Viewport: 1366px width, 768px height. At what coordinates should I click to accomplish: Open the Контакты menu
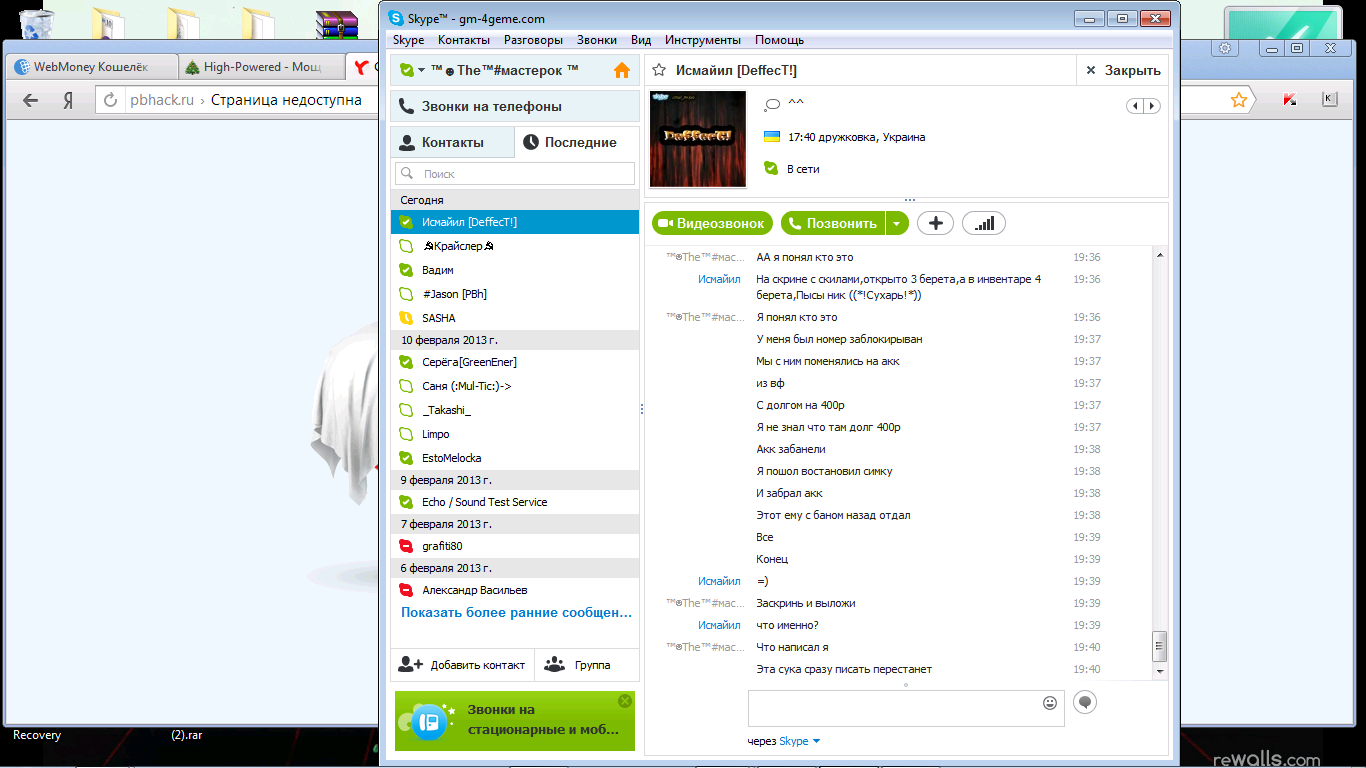(464, 40)
